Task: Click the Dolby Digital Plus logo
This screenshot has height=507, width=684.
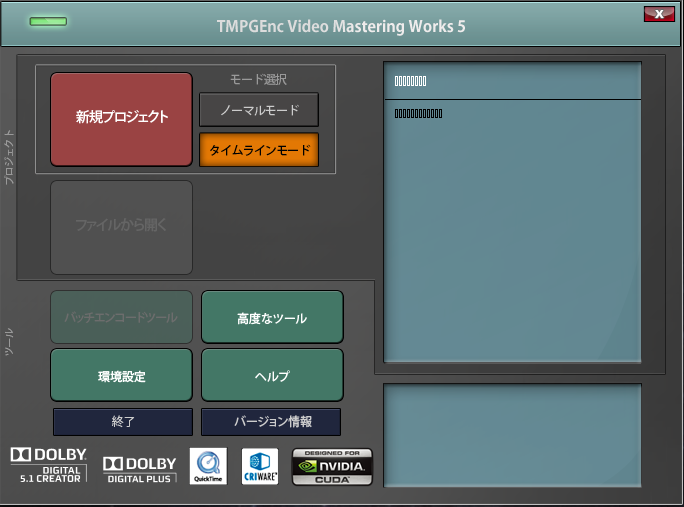Action: coord(140,469)
